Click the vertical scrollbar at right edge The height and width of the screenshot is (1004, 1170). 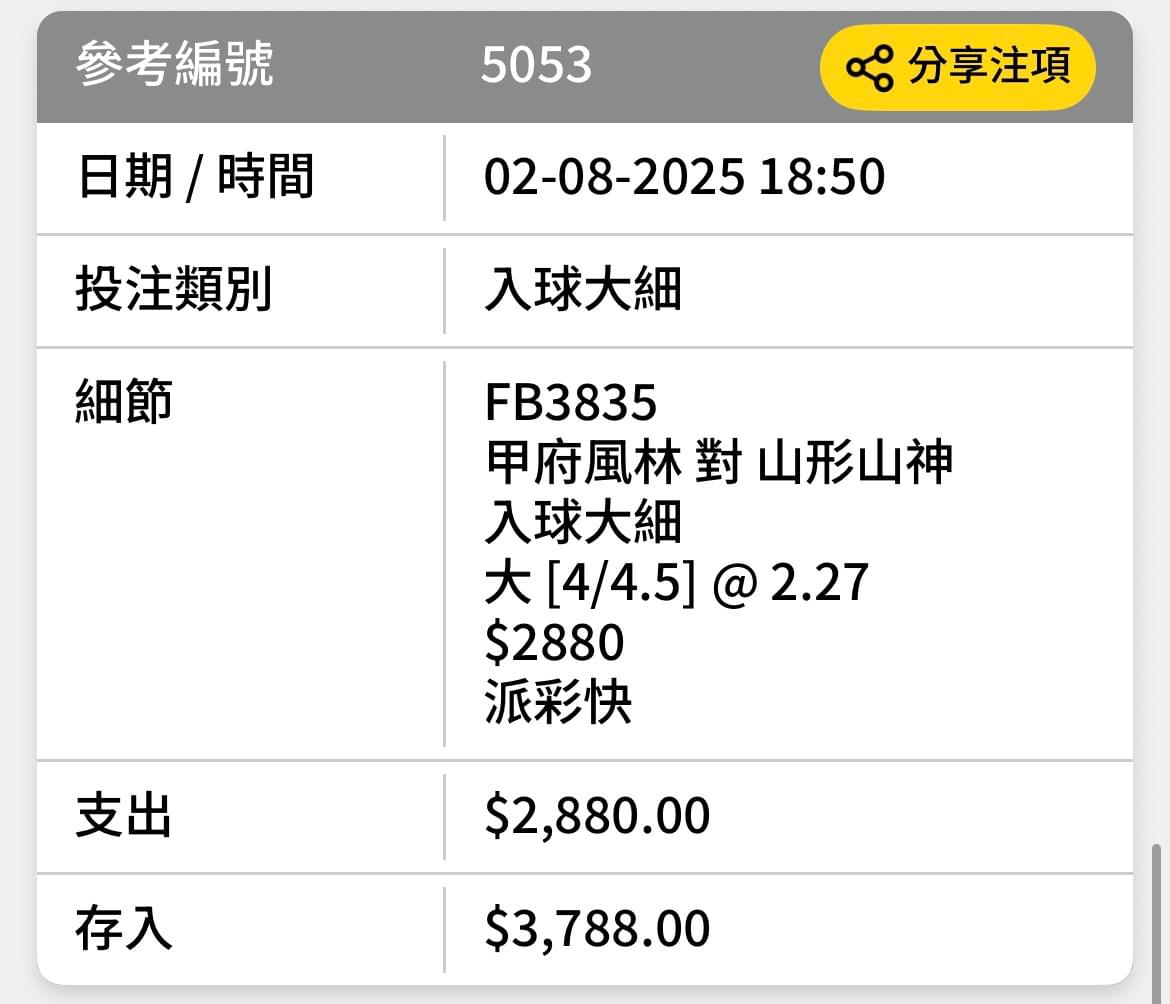pyautogui.click(x=1157, y=923)
